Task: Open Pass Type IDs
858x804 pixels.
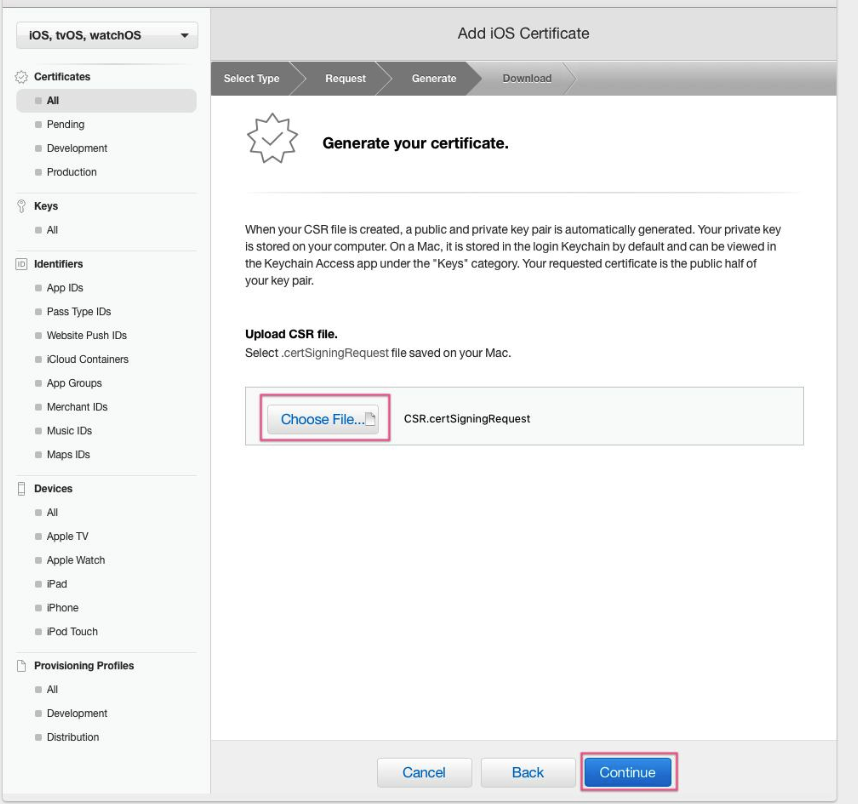Action: pyautogui.click(x=79, y=312)
